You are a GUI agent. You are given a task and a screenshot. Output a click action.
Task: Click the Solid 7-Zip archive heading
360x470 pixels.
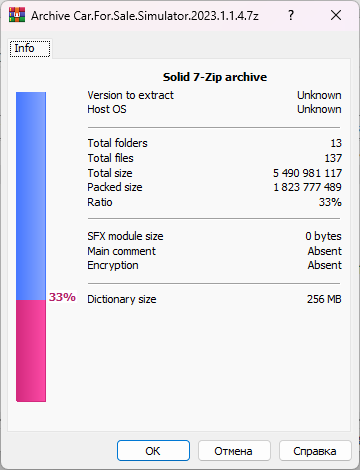pyautogui.click(x=215, y=77)
